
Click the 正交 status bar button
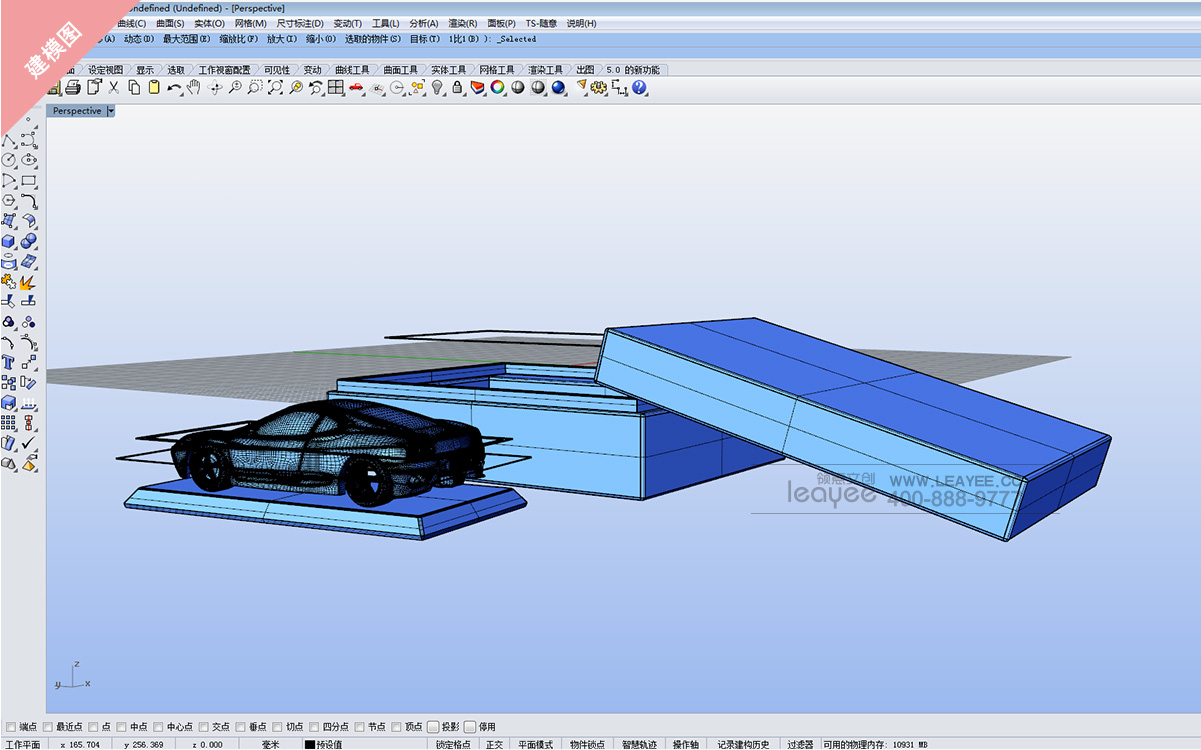pos(494,744)
